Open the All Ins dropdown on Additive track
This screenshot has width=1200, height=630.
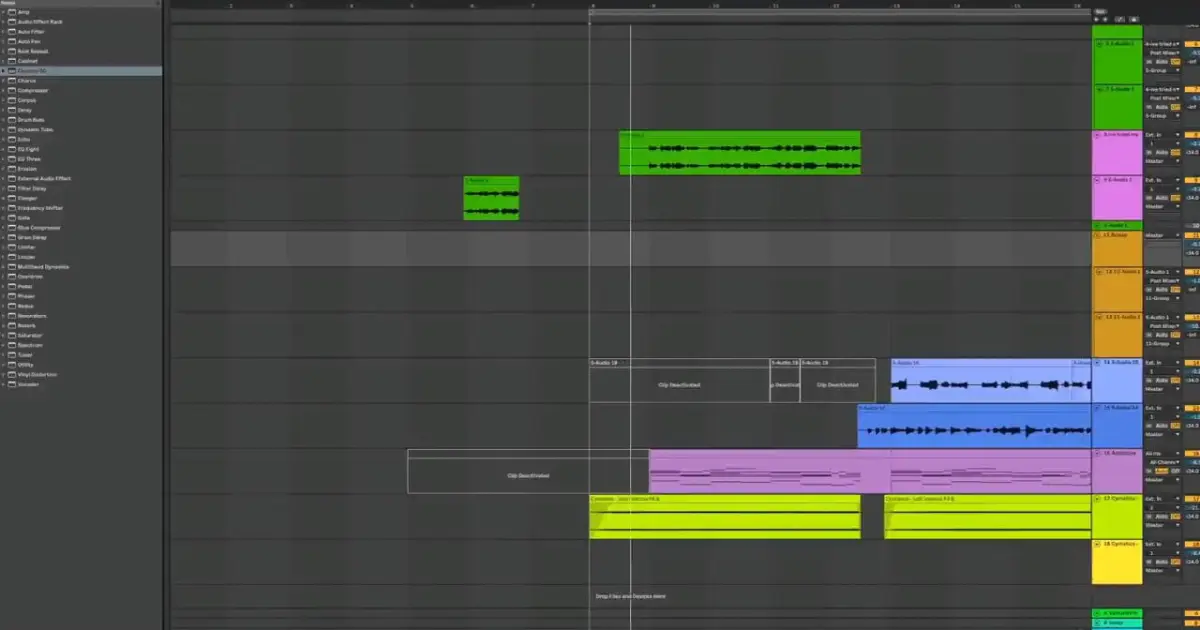point(1162,453)
